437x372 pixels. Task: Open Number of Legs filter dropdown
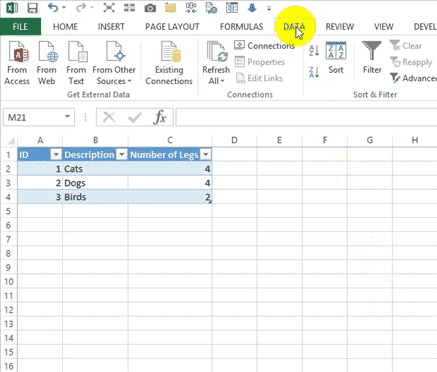coord(206,155)
